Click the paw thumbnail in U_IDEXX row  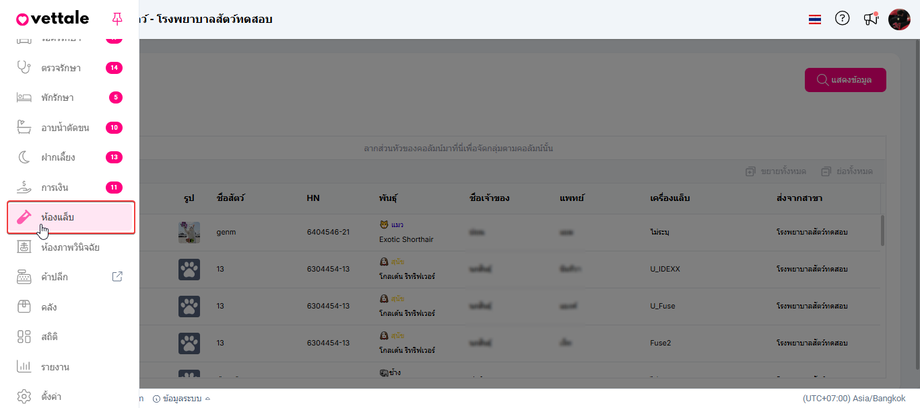pyautogui.click(x=190, y=269)
